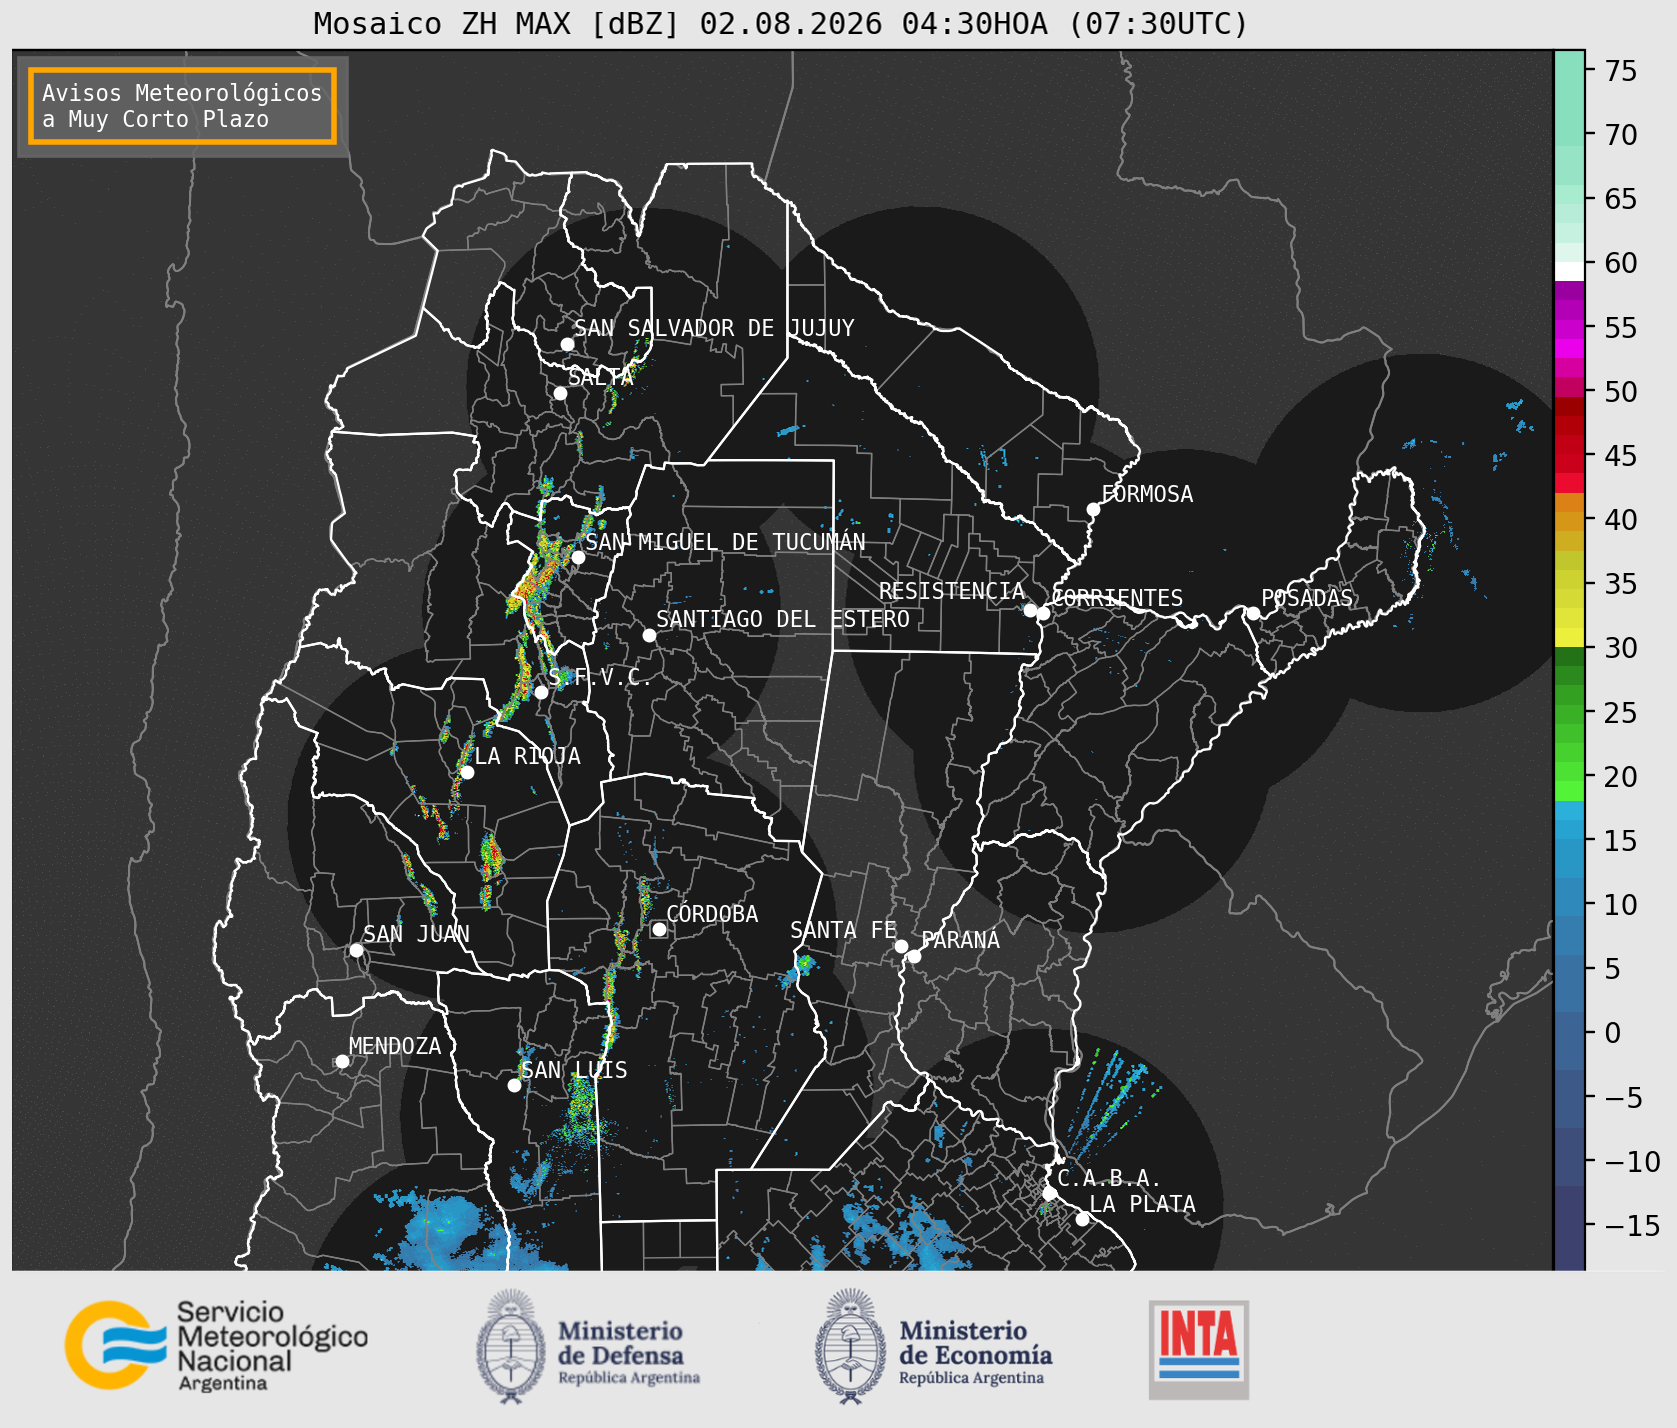The height and width of the screenshot is (1428, 1677).
Task: Select the Posadas city marker dot
Action: point(1252,613)
